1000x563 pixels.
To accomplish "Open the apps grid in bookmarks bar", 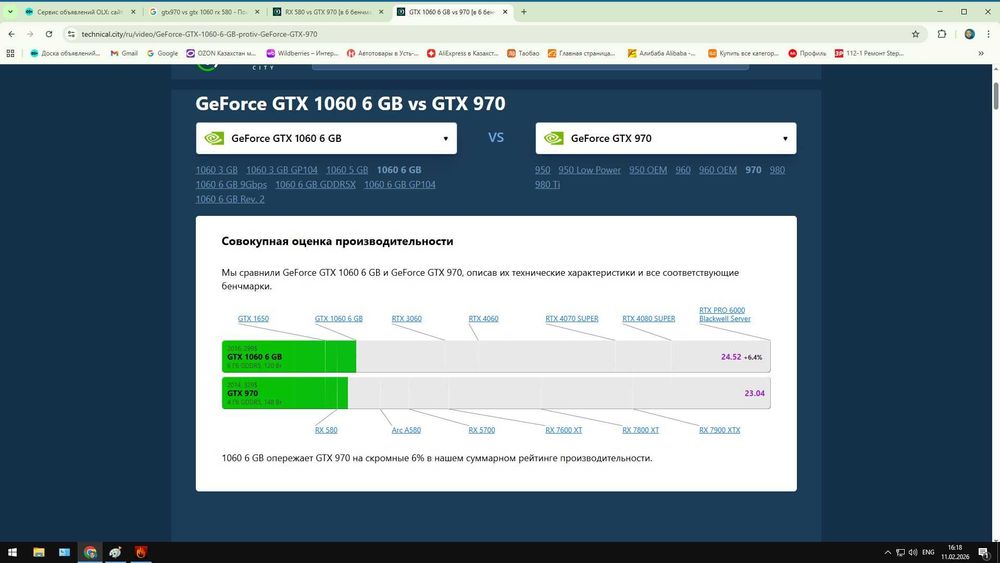I will click(x=10, y=54).
